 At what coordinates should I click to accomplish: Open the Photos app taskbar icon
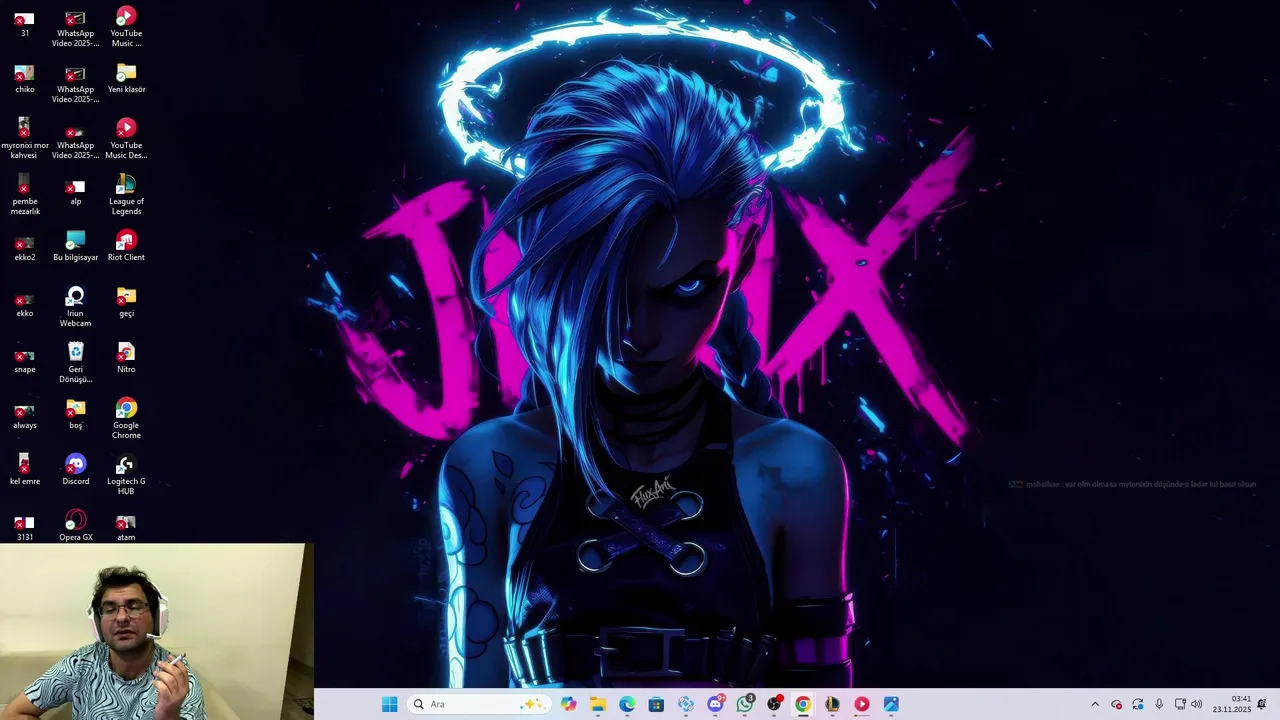[x=891, y=704]
